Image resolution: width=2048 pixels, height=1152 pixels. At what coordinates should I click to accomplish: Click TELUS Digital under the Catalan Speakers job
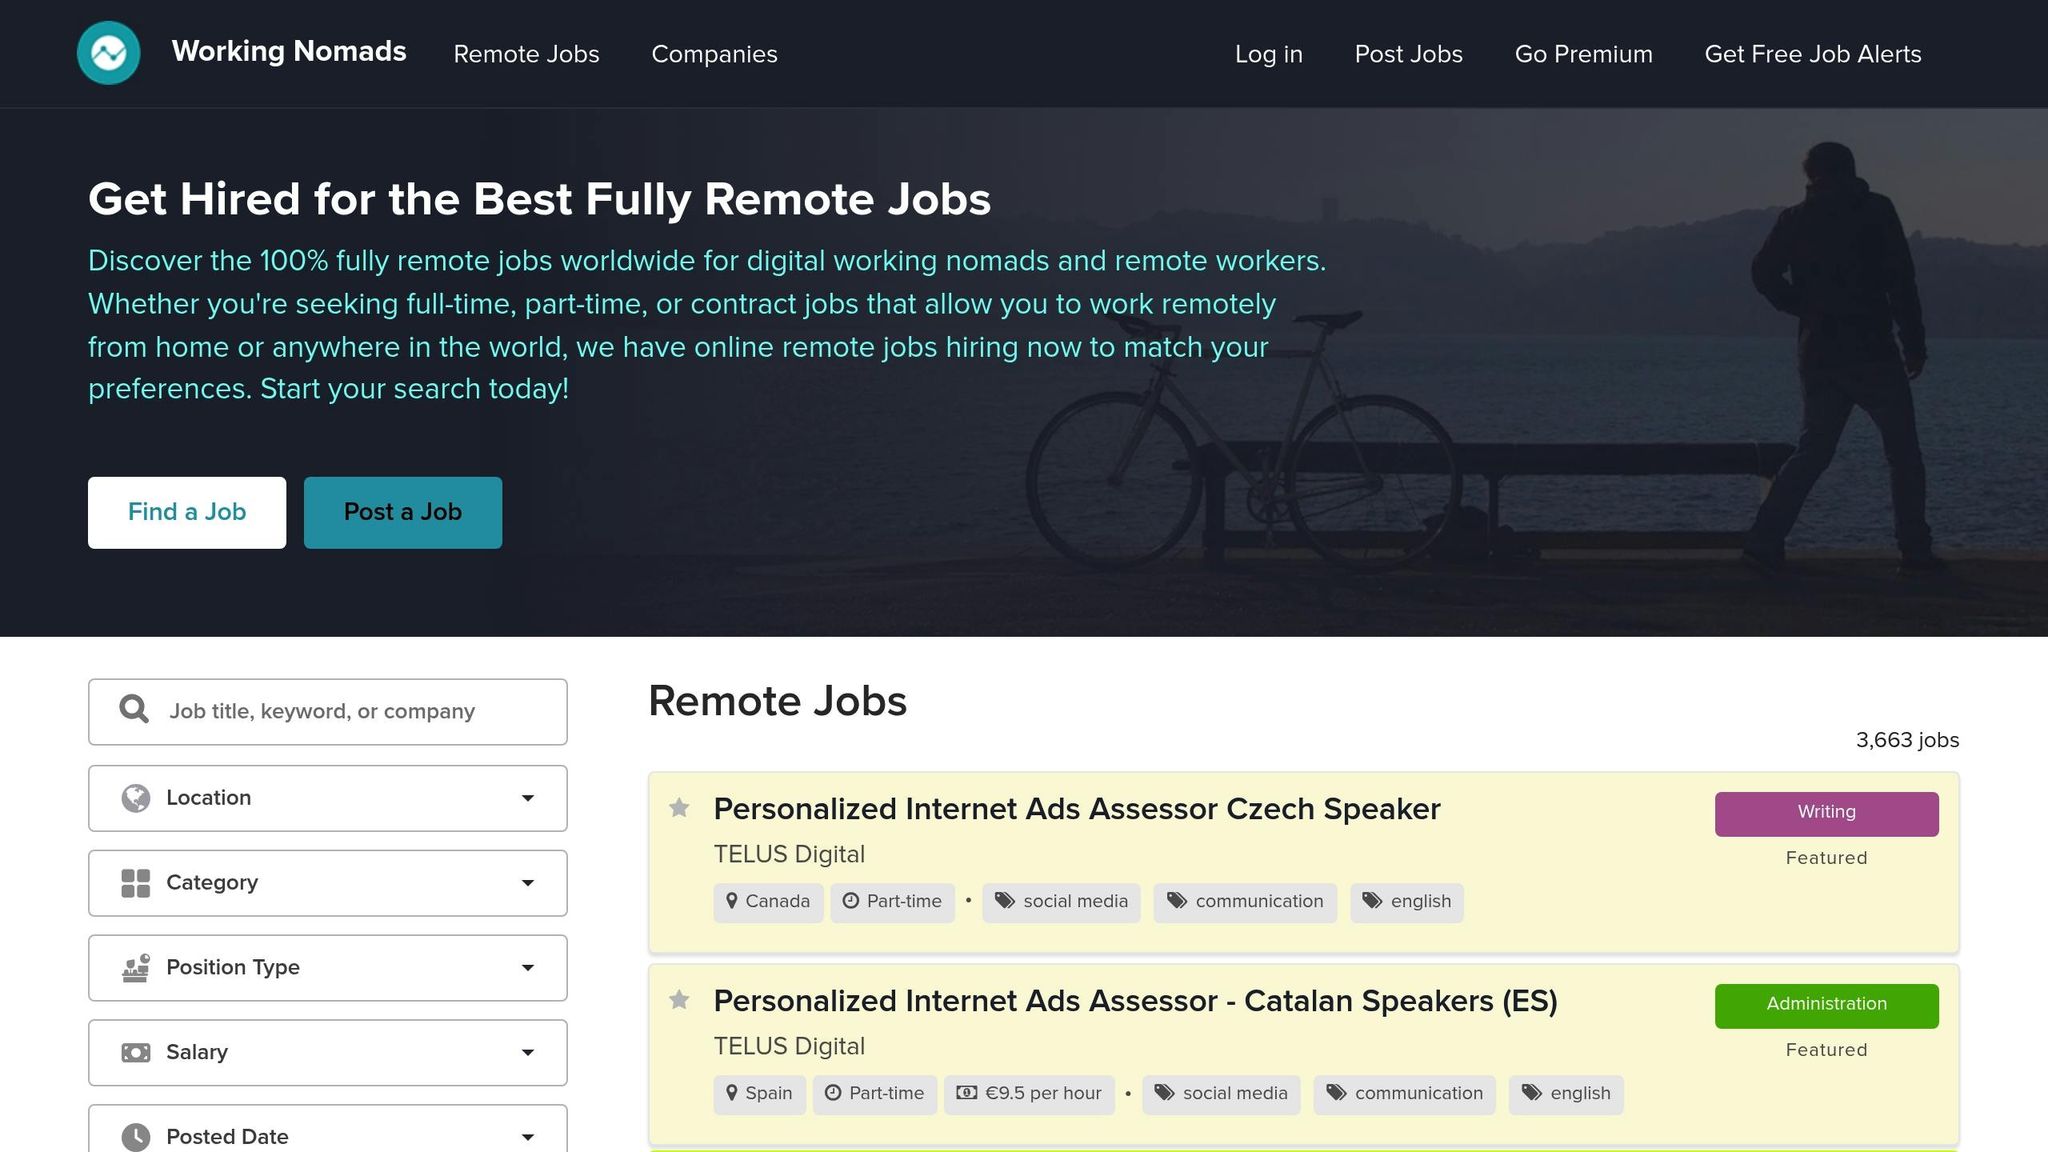coord(789,1047)
